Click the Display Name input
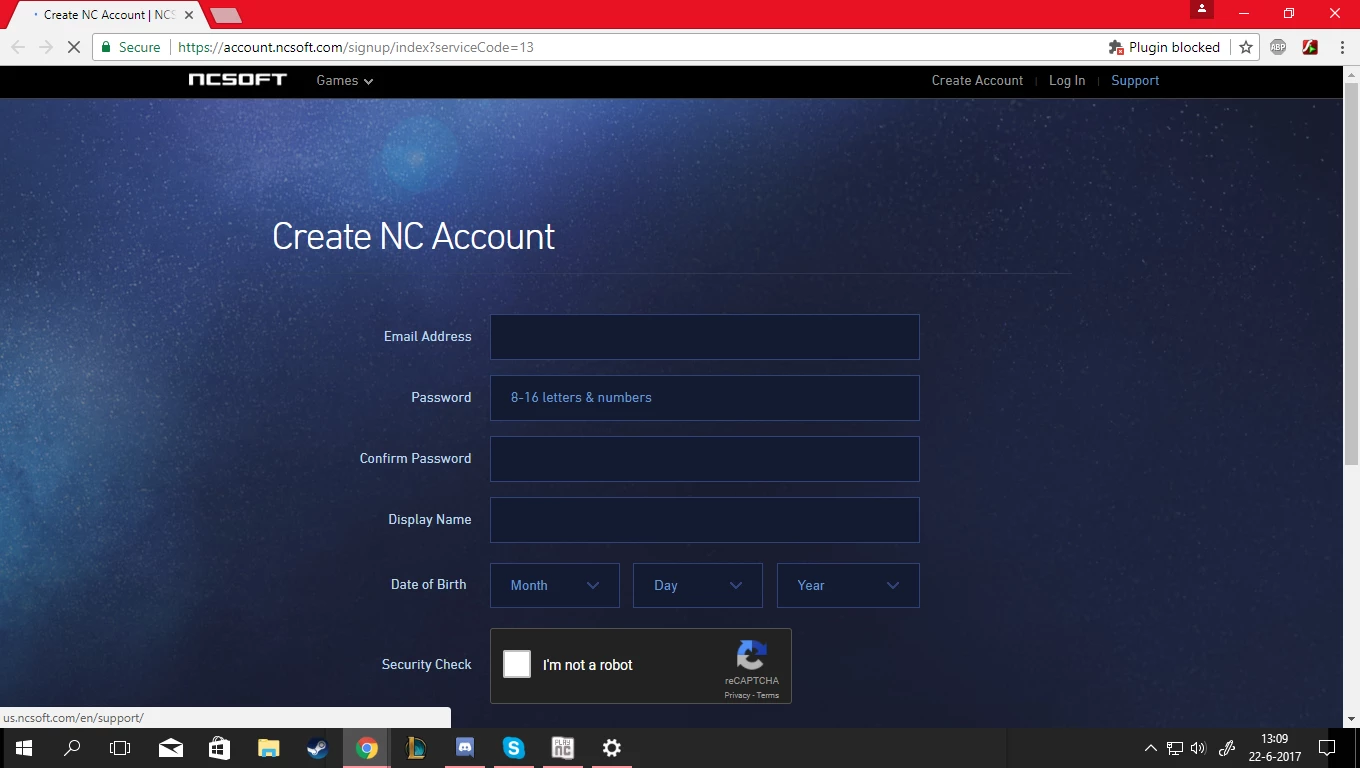This screenshot has width=1360, height=768. pos(704,520)
